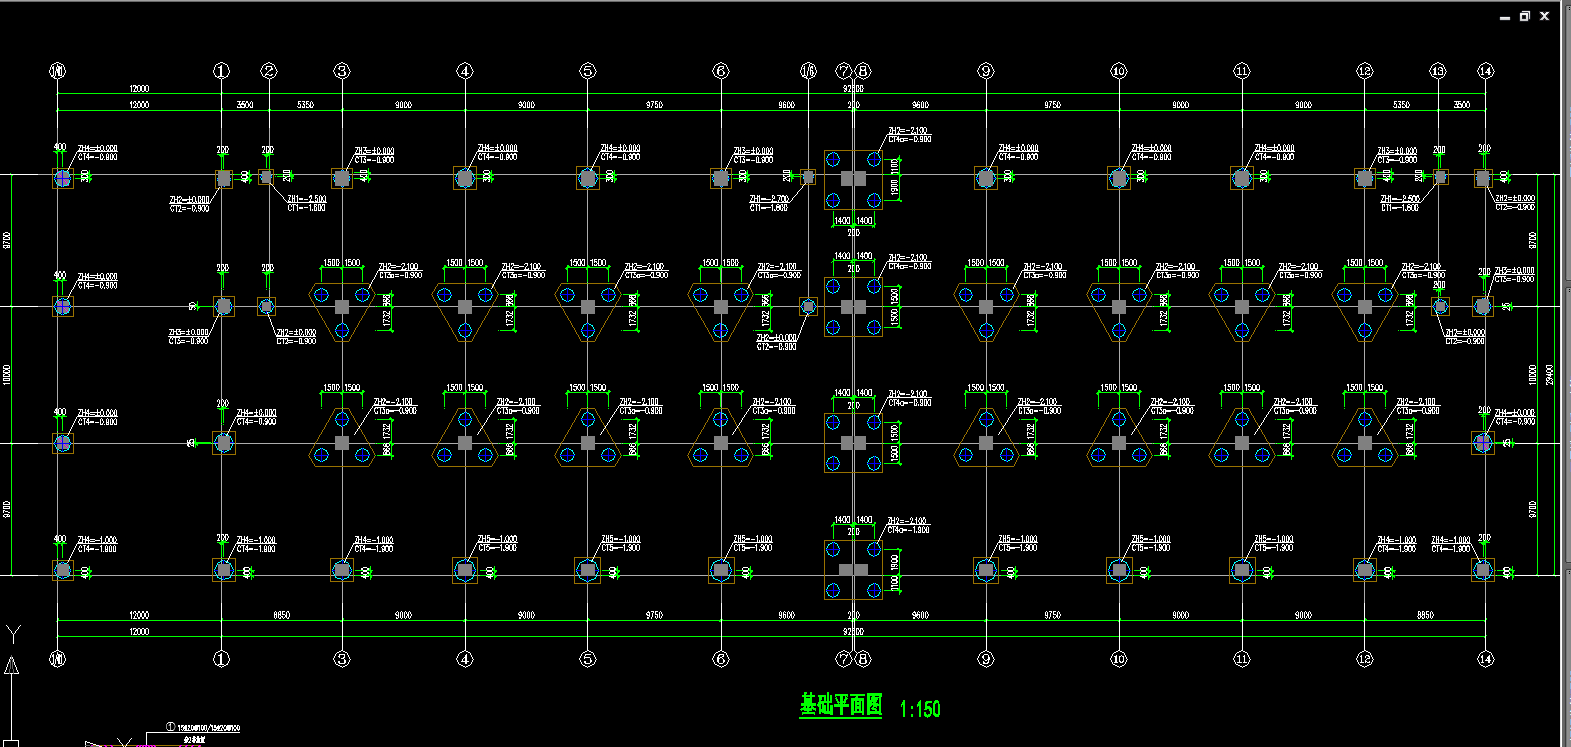Pick upper grid bubble 10
1571x747 pixels.
(x=1119, y=71)
